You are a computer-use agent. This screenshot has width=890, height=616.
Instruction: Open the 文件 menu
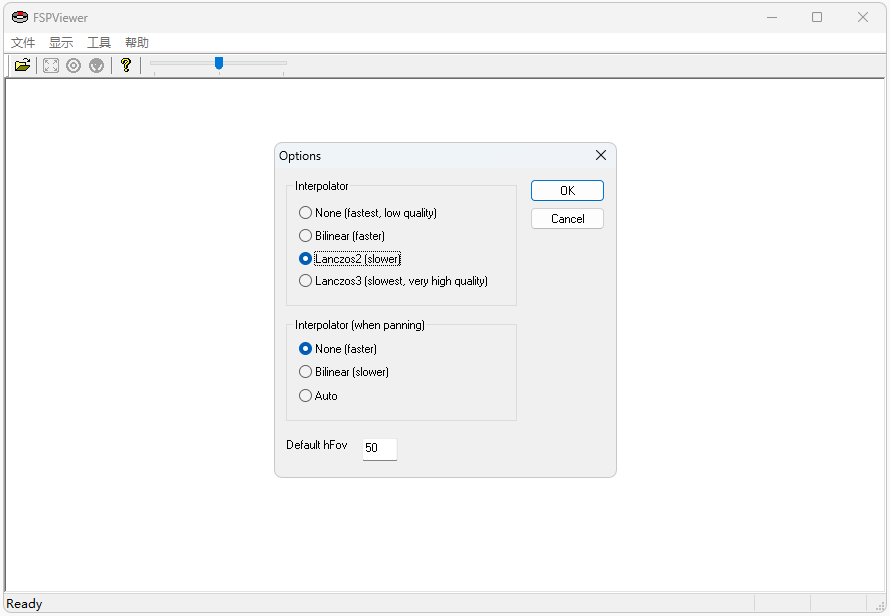click(x=23, y=43)
